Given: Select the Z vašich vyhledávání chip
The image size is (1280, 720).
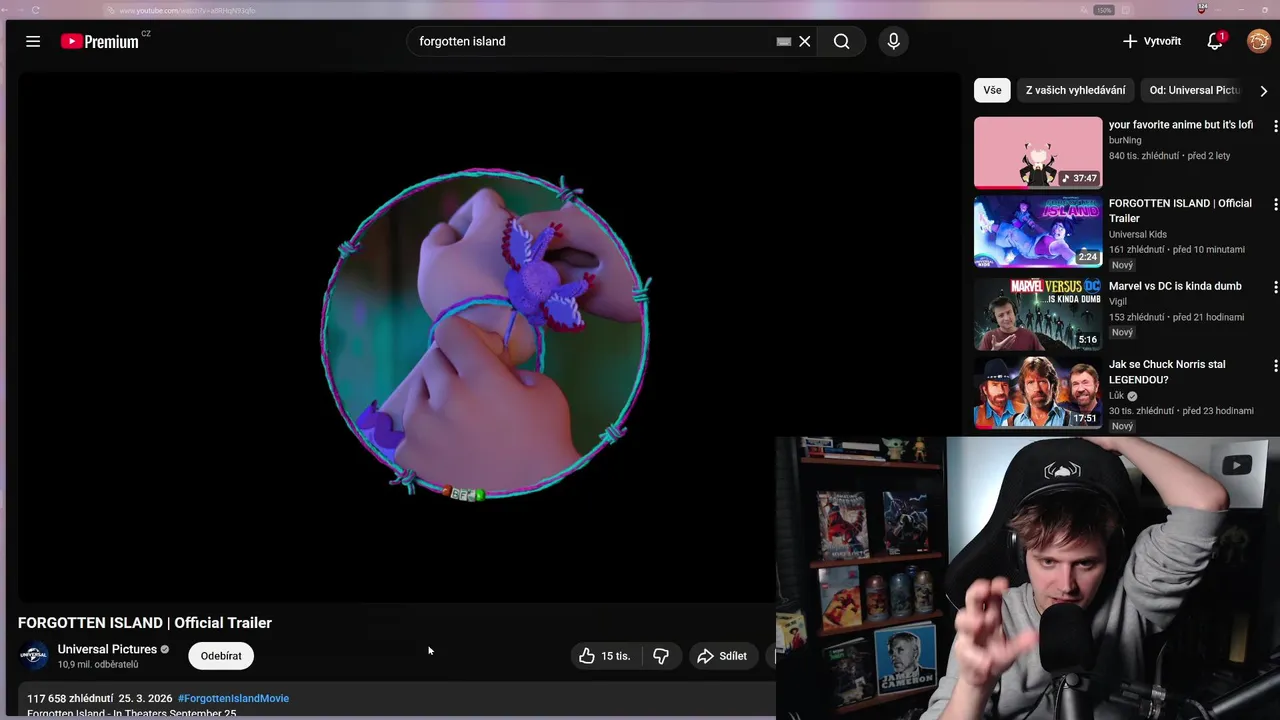Looking at the screenshot, I should (x=1075, y=90).
